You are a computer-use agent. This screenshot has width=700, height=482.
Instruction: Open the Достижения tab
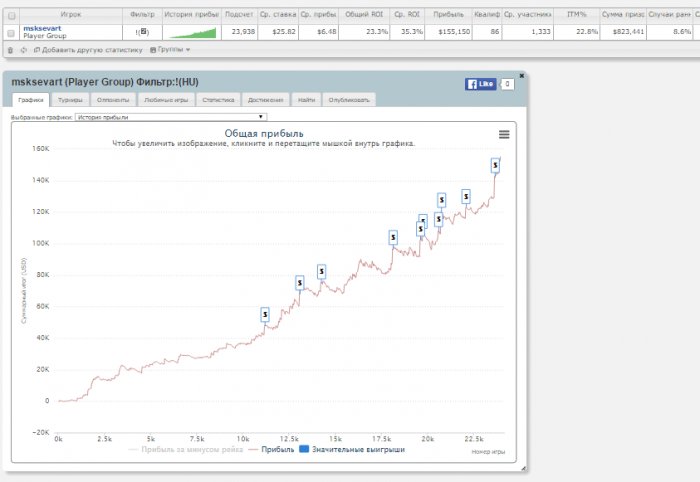(266, 100)
